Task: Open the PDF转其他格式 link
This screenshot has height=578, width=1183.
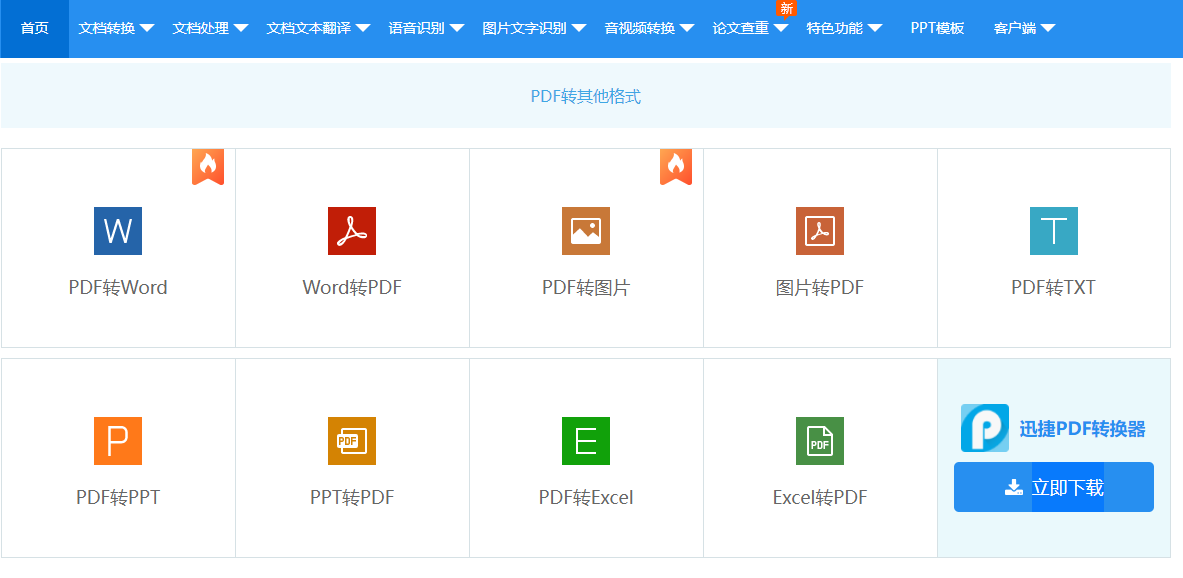Action: click(x=586, y=96)
